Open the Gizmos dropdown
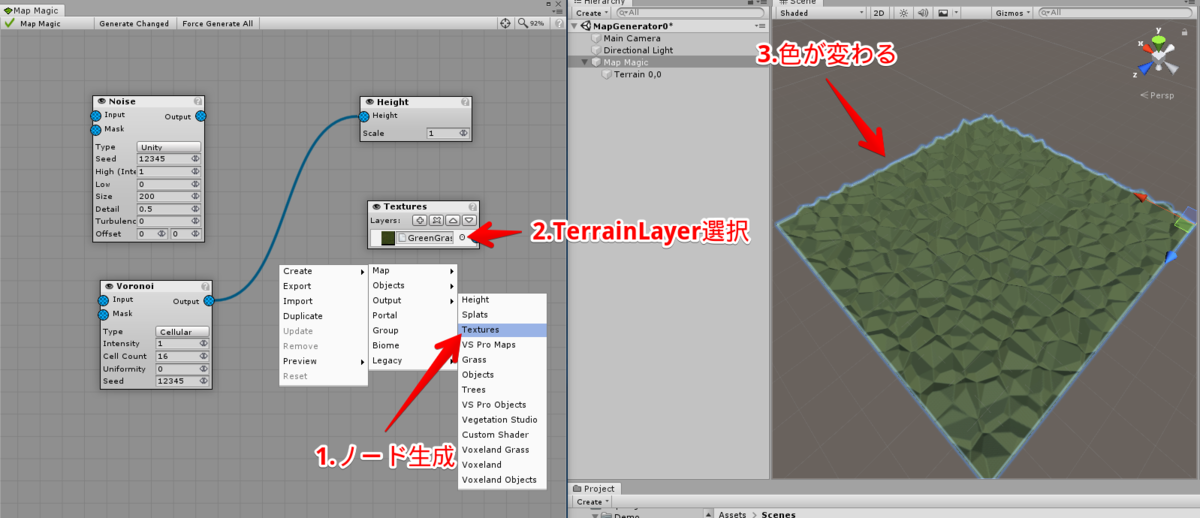 click(x=1013, y=13)
